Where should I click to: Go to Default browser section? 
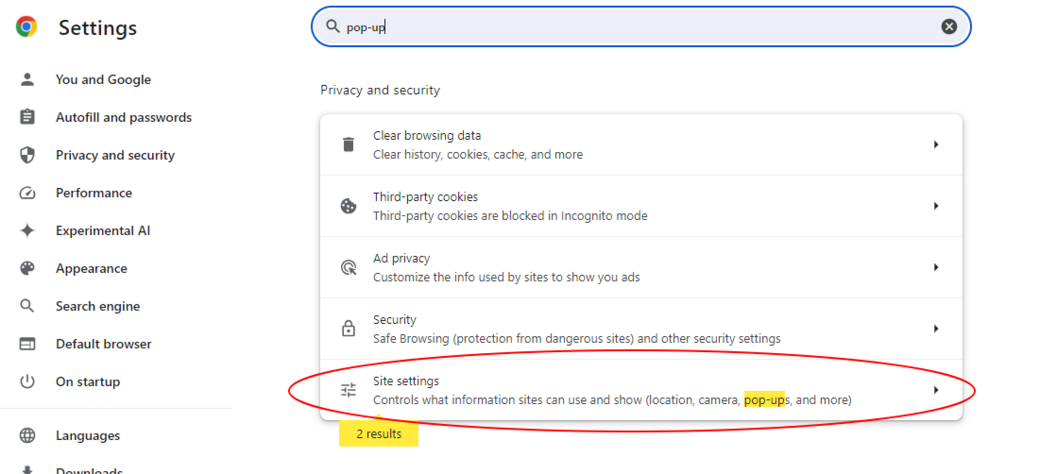point(103,344)
